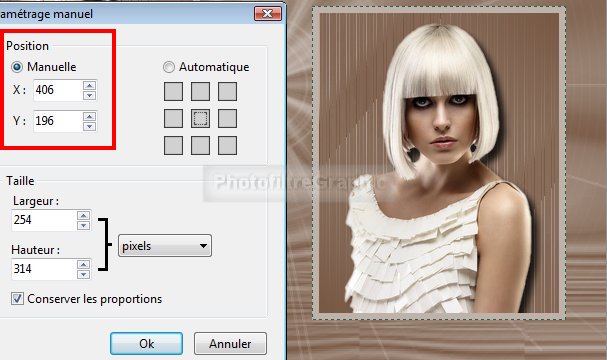Decrease Largeur with the down arrow

point(83,225)
